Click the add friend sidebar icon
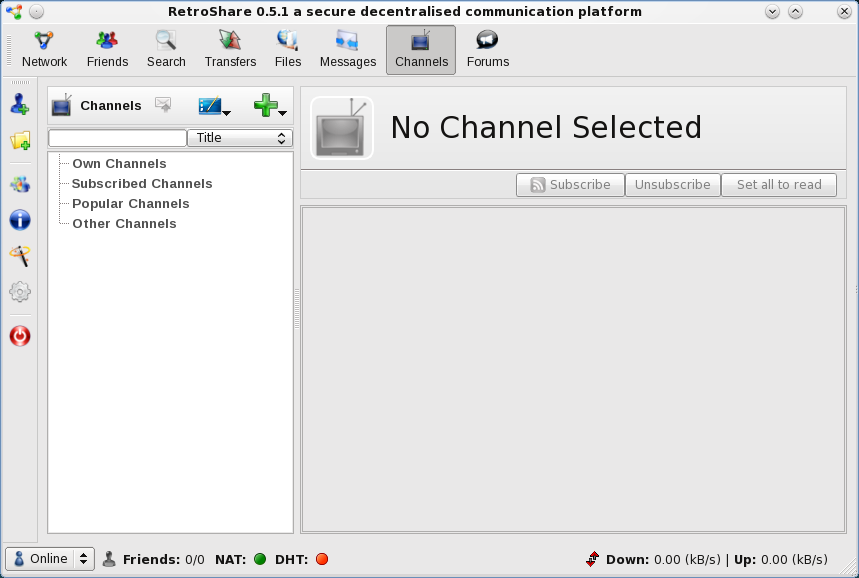This screenshot has width=859, height=578. tap(20, 104)
